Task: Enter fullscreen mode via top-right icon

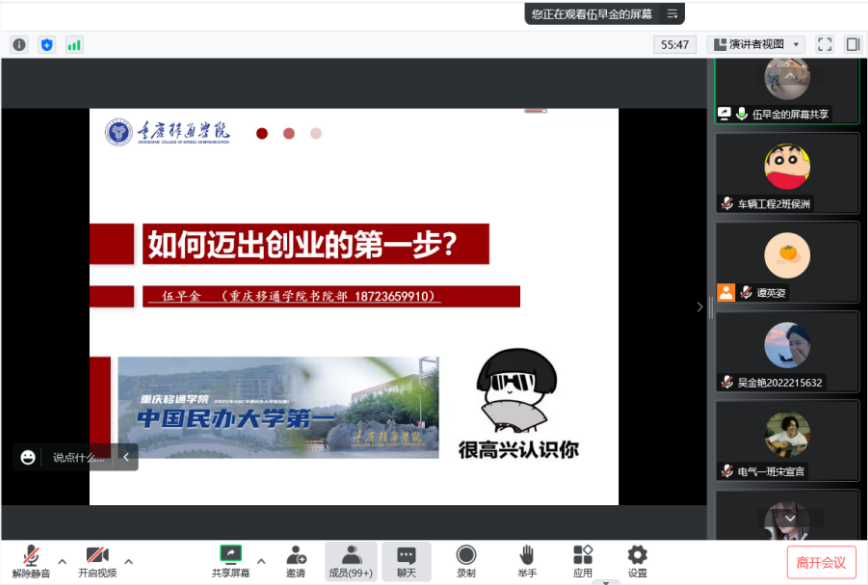Action: click(x=824, y=44)
